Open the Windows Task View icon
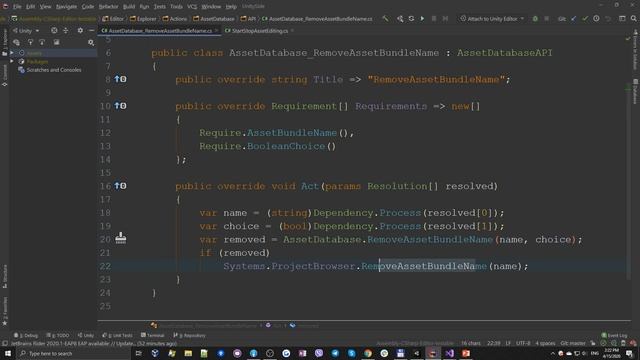Screen dimensions: 640x360 [x=138, y=353]
